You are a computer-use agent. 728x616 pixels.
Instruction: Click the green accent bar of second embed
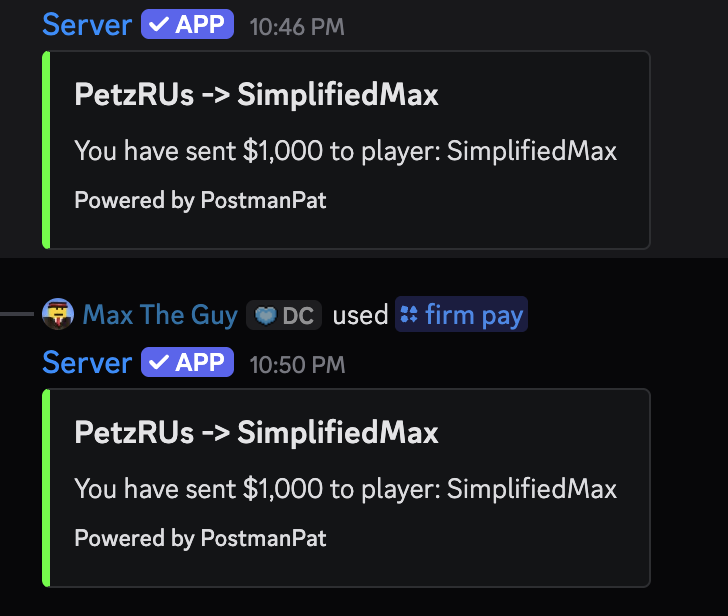pos(46,488)
